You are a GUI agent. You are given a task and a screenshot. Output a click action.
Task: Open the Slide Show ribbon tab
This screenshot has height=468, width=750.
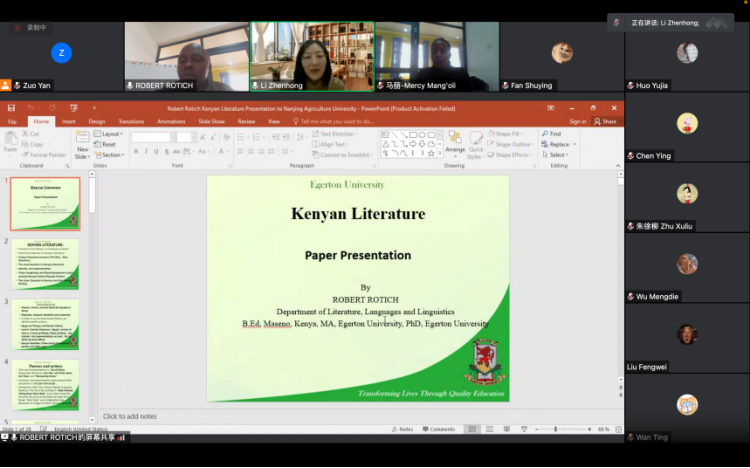coord(211,121)
